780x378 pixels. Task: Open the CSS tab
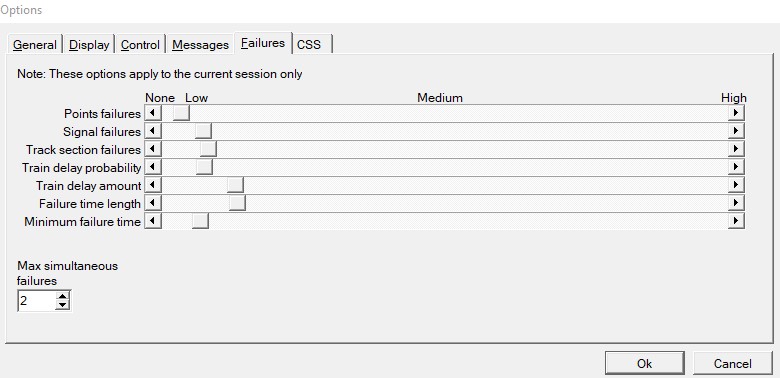pyautogui.click(x=311, y=45)
